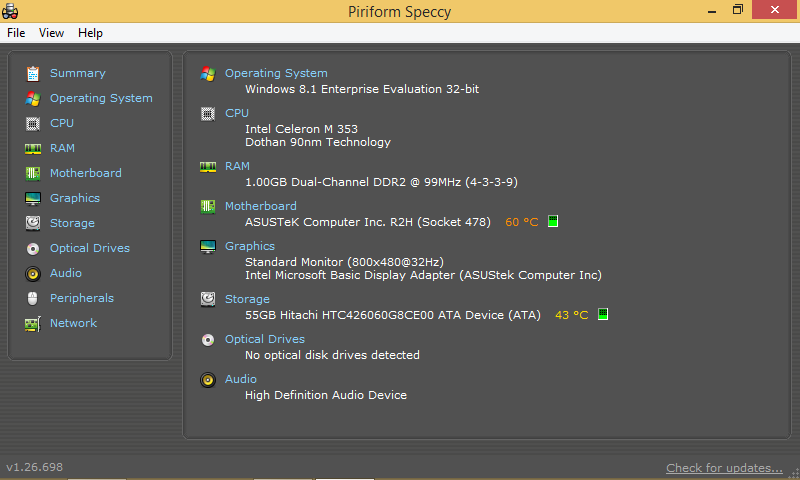Click the RAM heading link in summary
This screenshot has height=480, width=800.
[237, 166]
